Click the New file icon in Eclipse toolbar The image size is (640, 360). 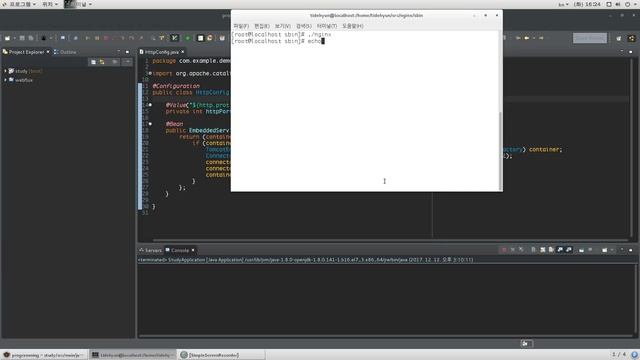pyautogui.click(x=7, y=38)
